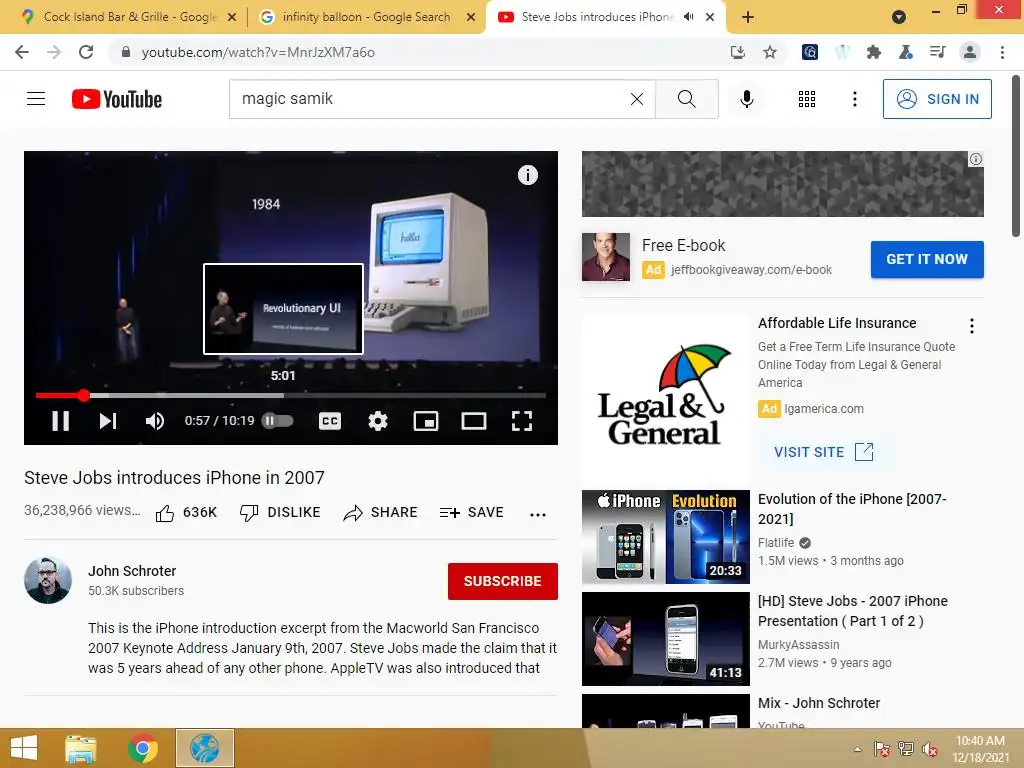
Task: Pause the video with the pause button
Action: coord(61,421)
